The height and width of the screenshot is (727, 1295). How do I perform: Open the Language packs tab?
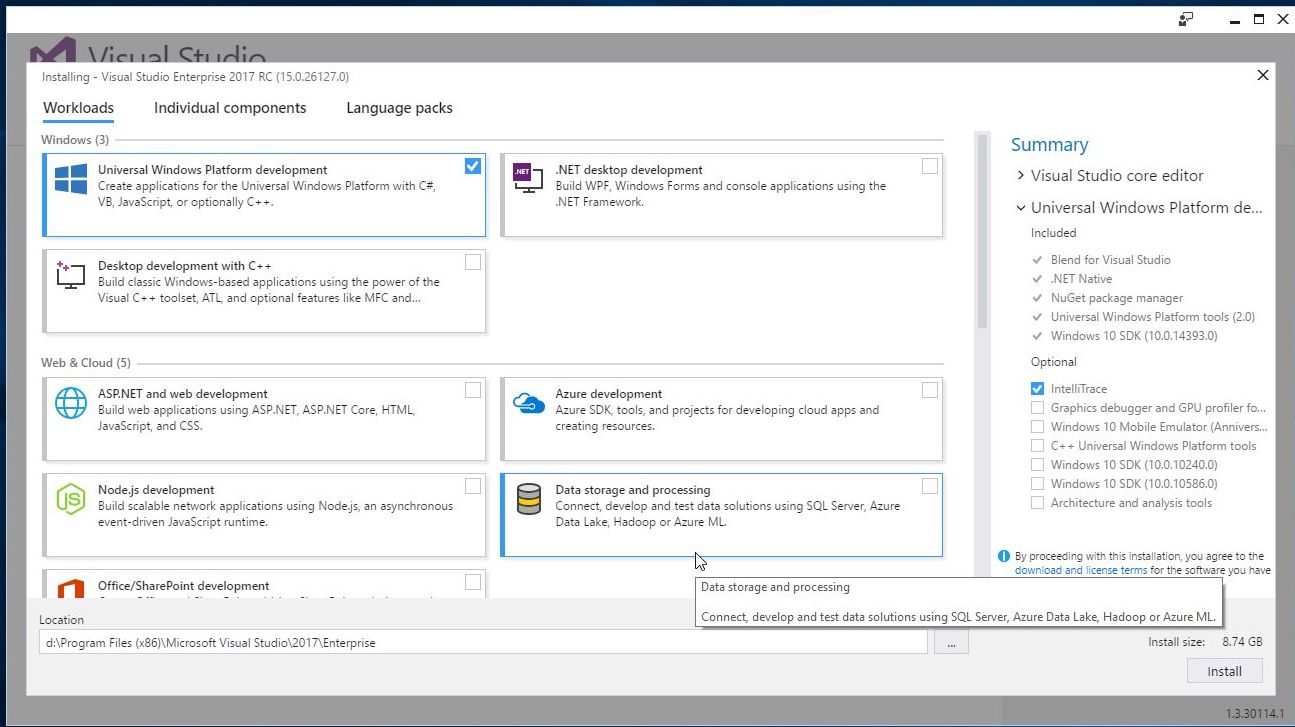tap(399, 108)
